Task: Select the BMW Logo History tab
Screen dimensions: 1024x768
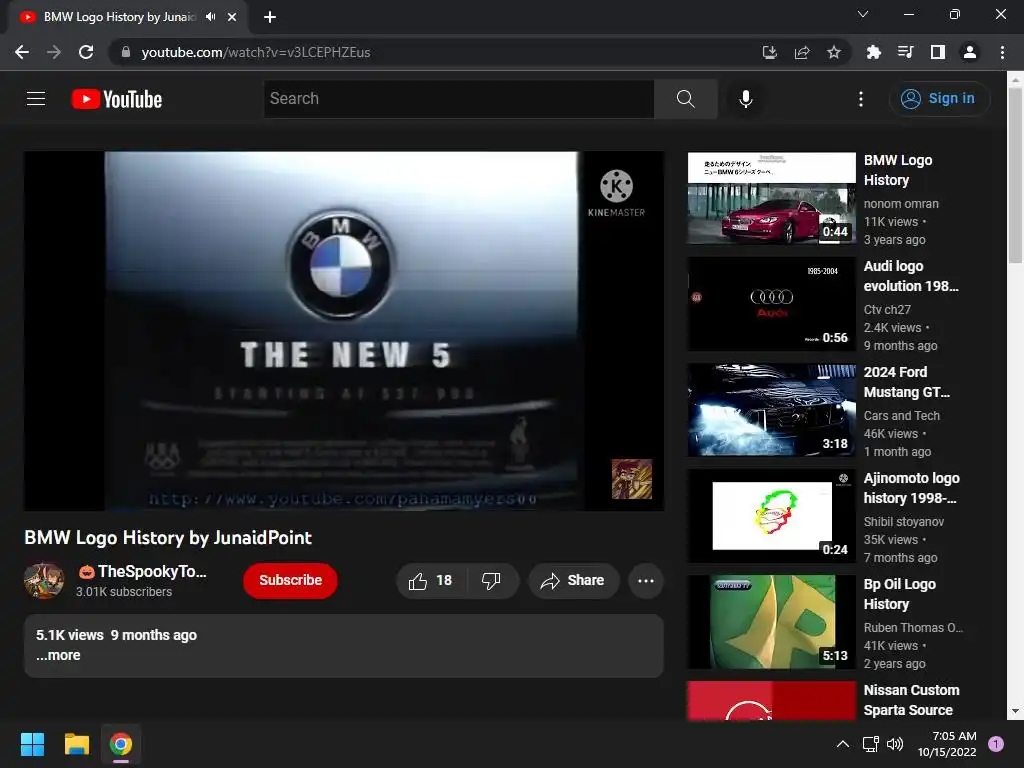Action: point(128,18)
